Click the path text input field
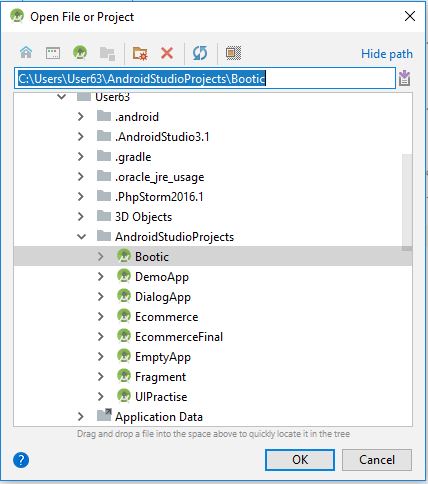 pyautogui.click(x=205, y=79)
